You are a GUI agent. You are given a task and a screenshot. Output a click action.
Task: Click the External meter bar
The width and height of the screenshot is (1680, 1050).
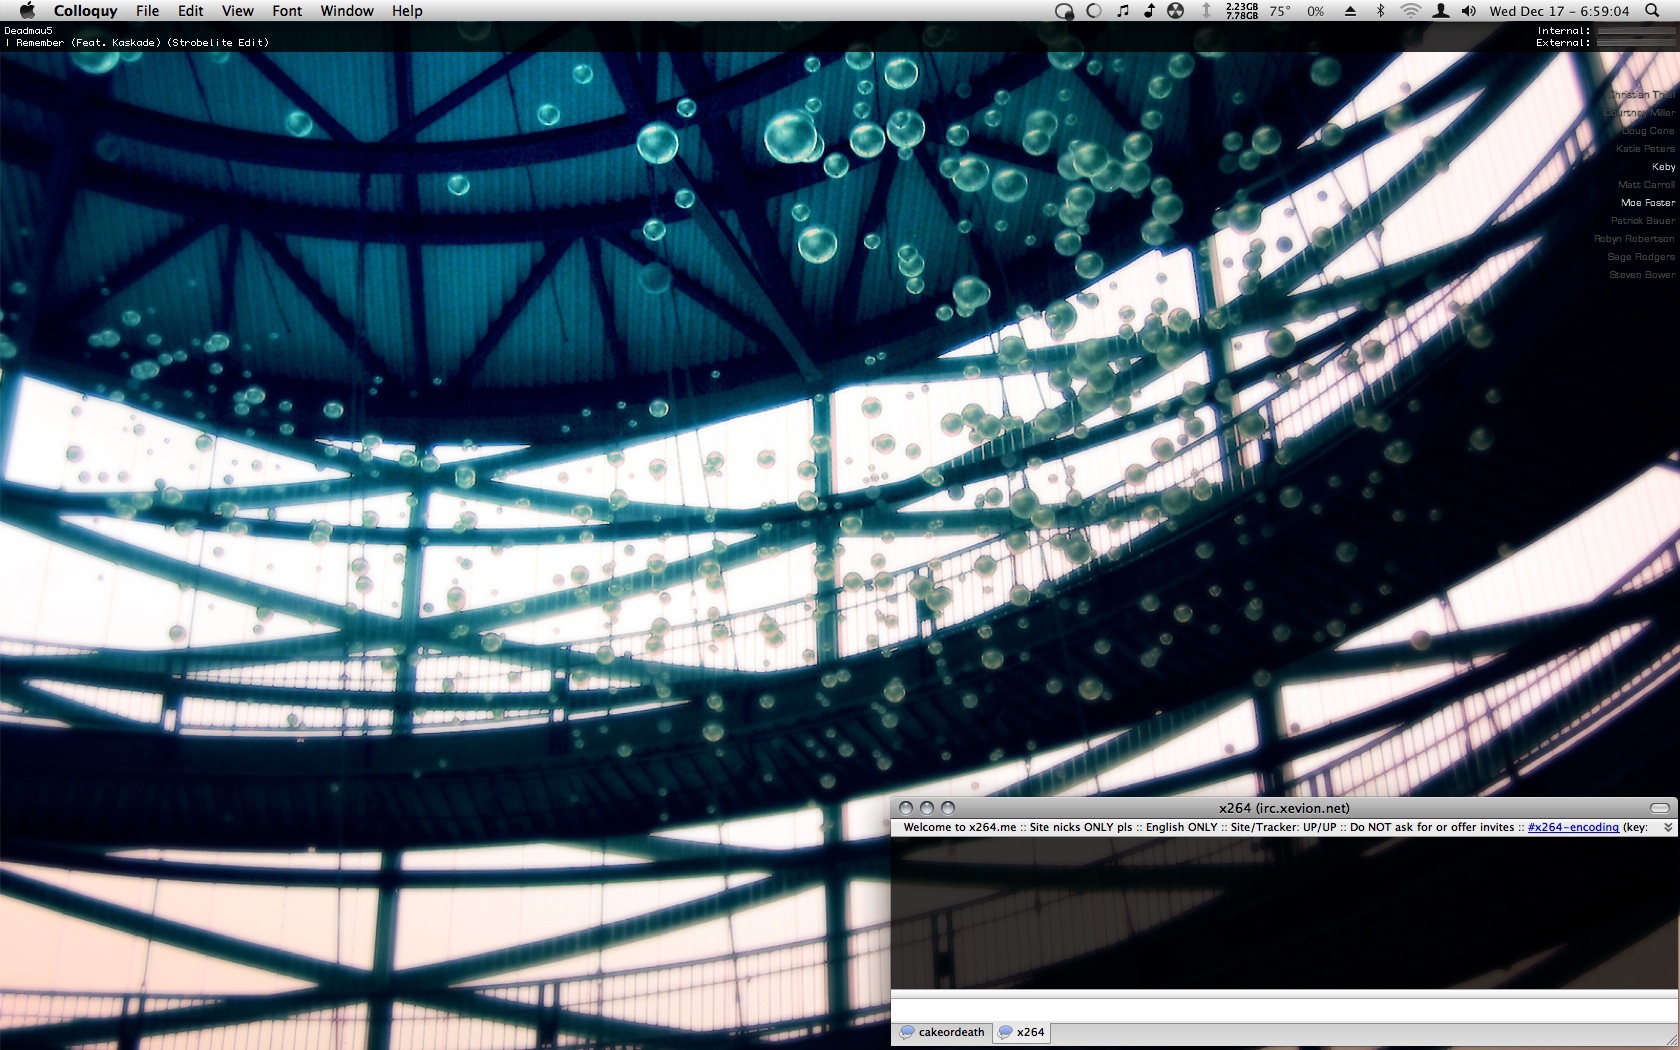click(1636, 43)
